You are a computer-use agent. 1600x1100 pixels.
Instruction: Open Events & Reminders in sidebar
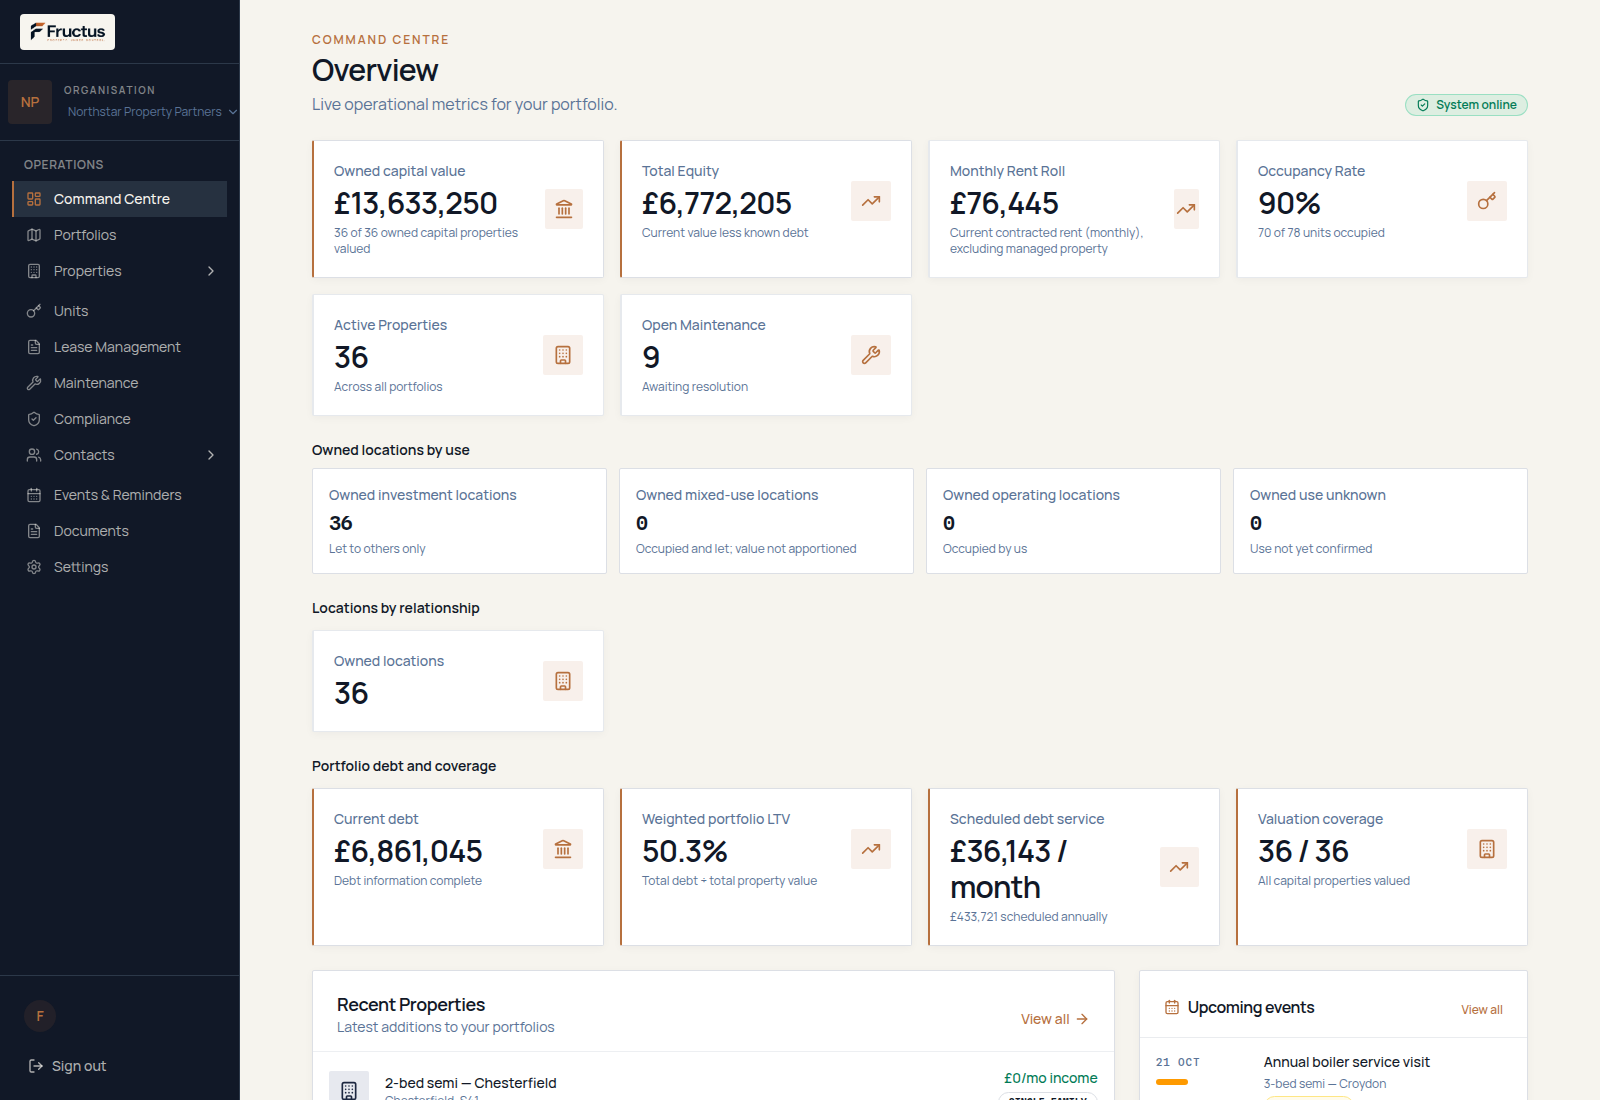pos(120,495)
